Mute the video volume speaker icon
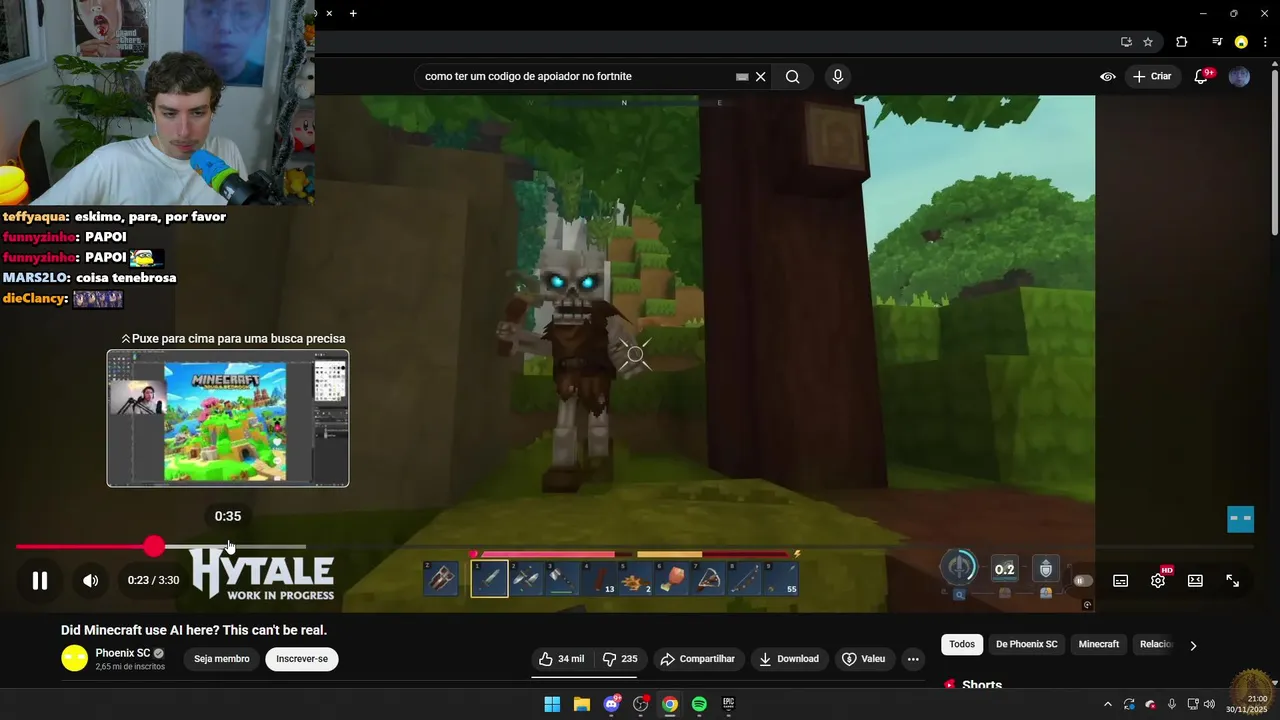Viewport: 1280px width, 720px height. [x=90, y=580]
